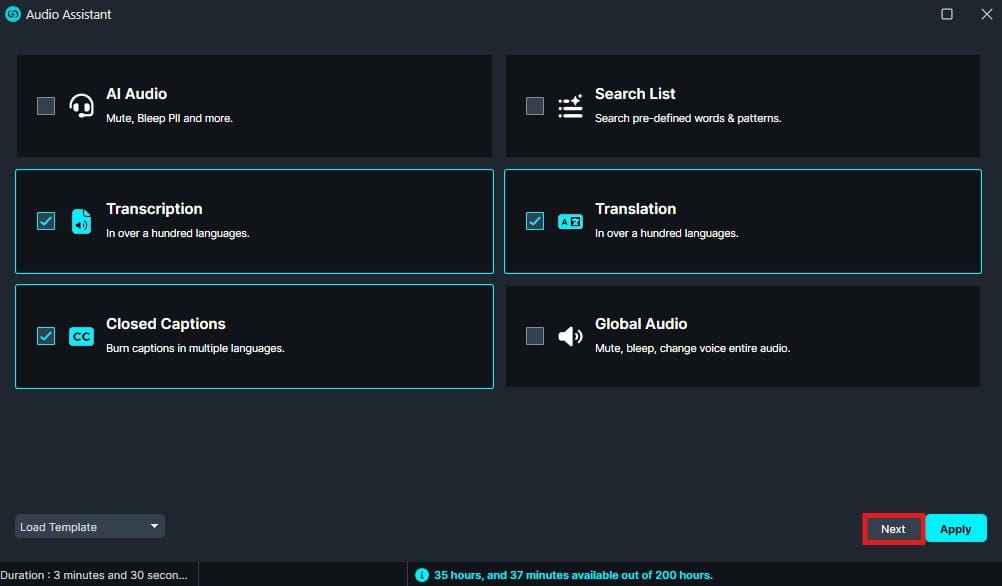Click the Apply button

click(955, 529)
